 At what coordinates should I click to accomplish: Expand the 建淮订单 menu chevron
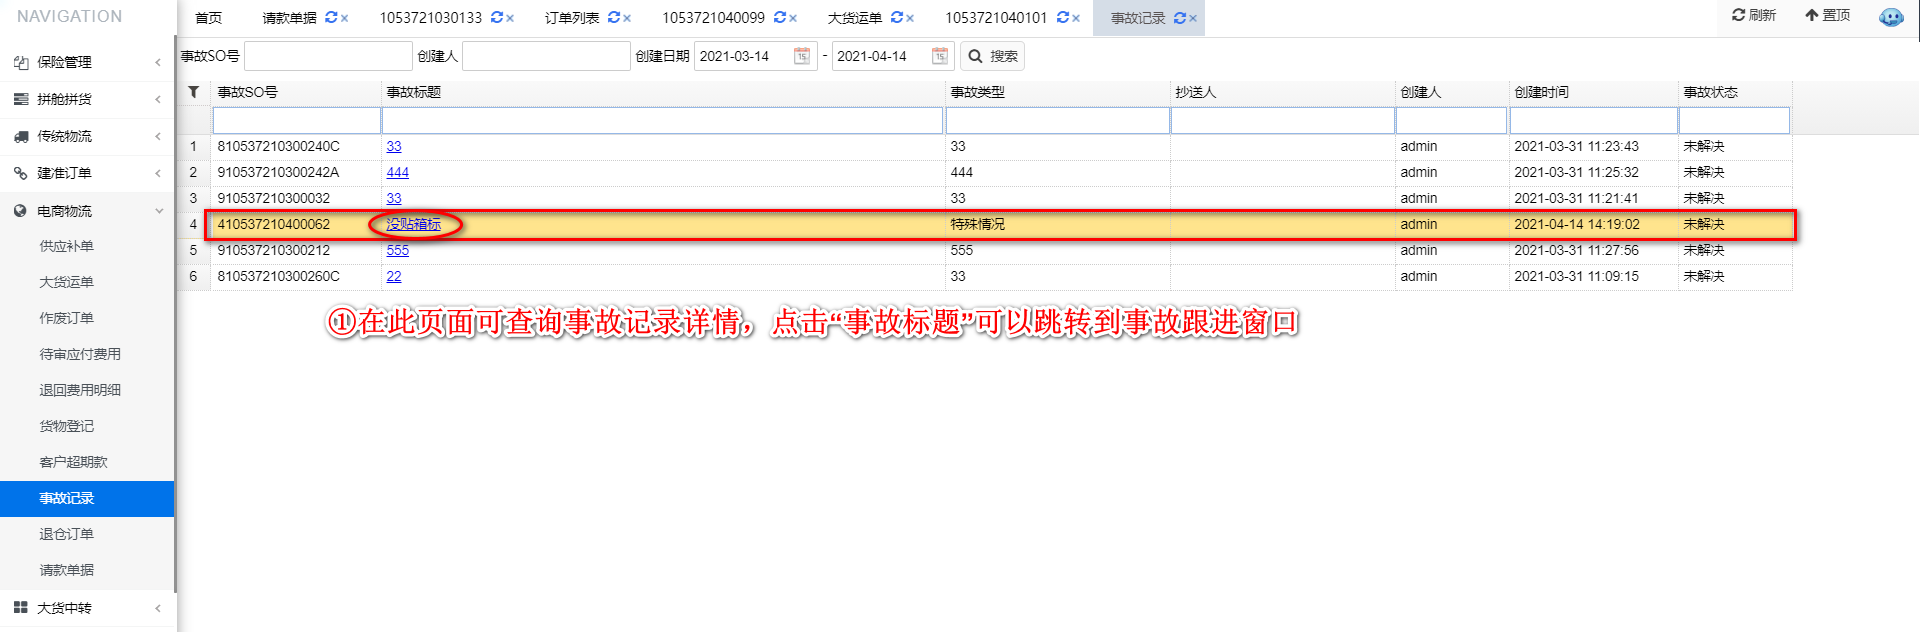[158, 173]
